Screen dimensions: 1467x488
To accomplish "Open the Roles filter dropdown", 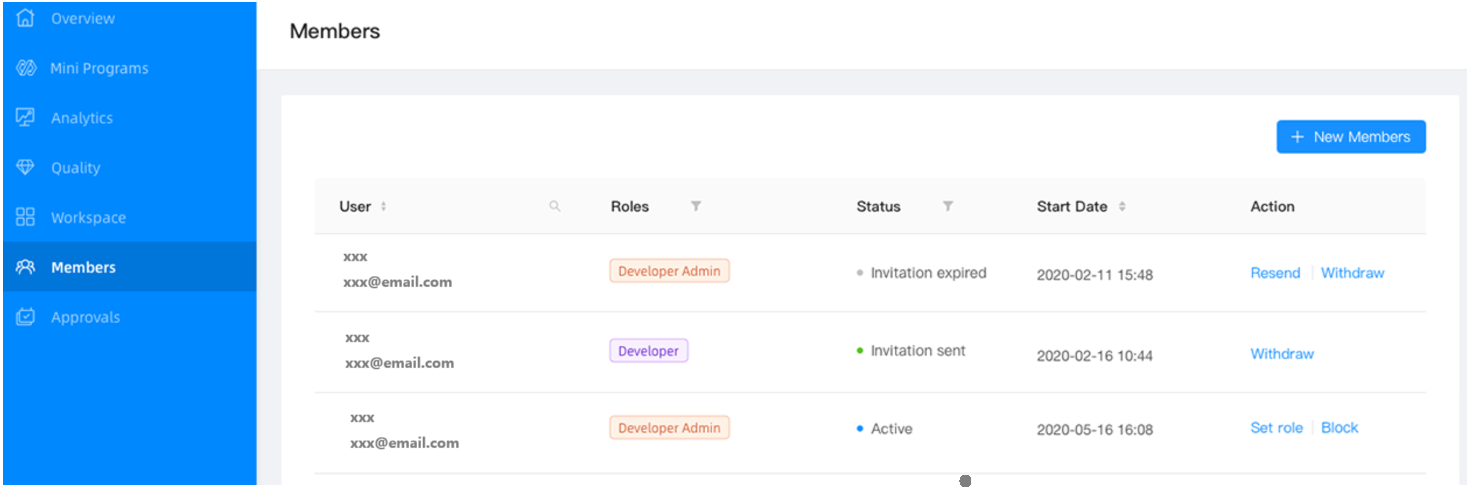I will click(x=696, y=207).
